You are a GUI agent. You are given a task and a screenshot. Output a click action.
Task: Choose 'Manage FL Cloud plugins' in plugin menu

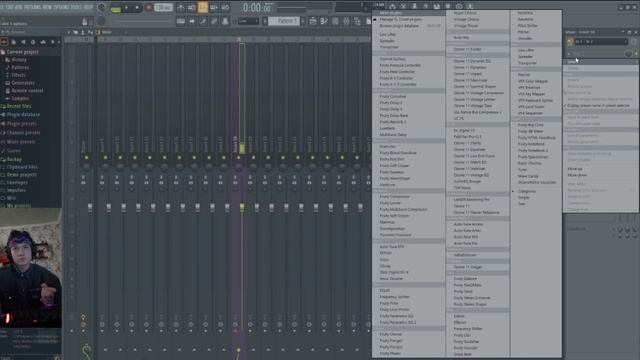pos(400,20)
